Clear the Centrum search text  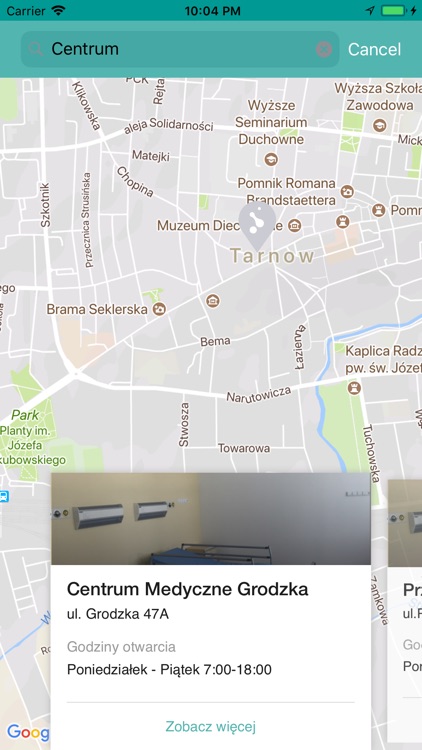[324, 49]
